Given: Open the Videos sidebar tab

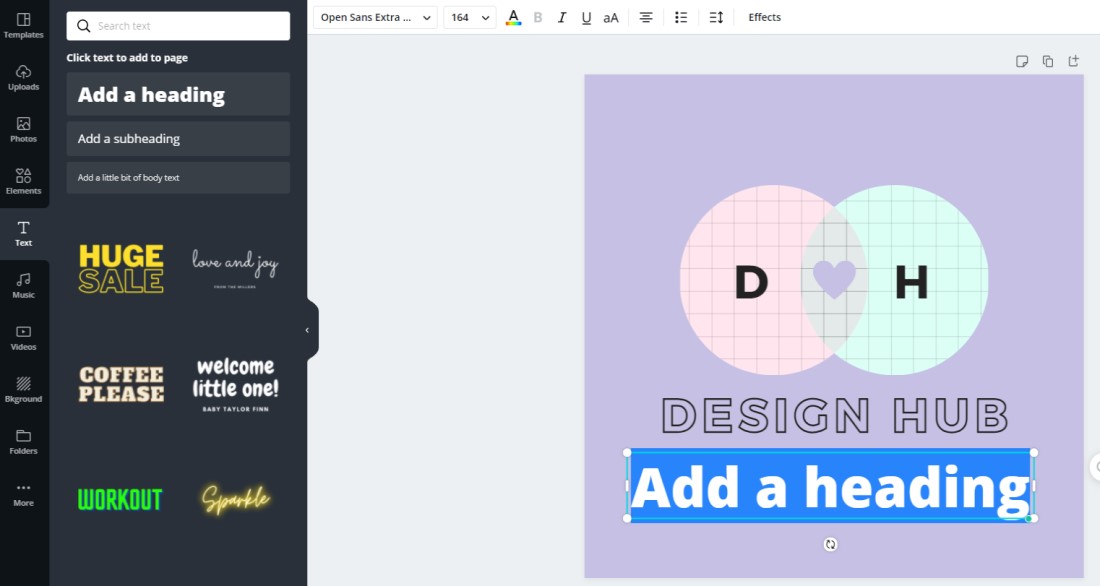Looking at the screenshot, I should click(24, 338).
